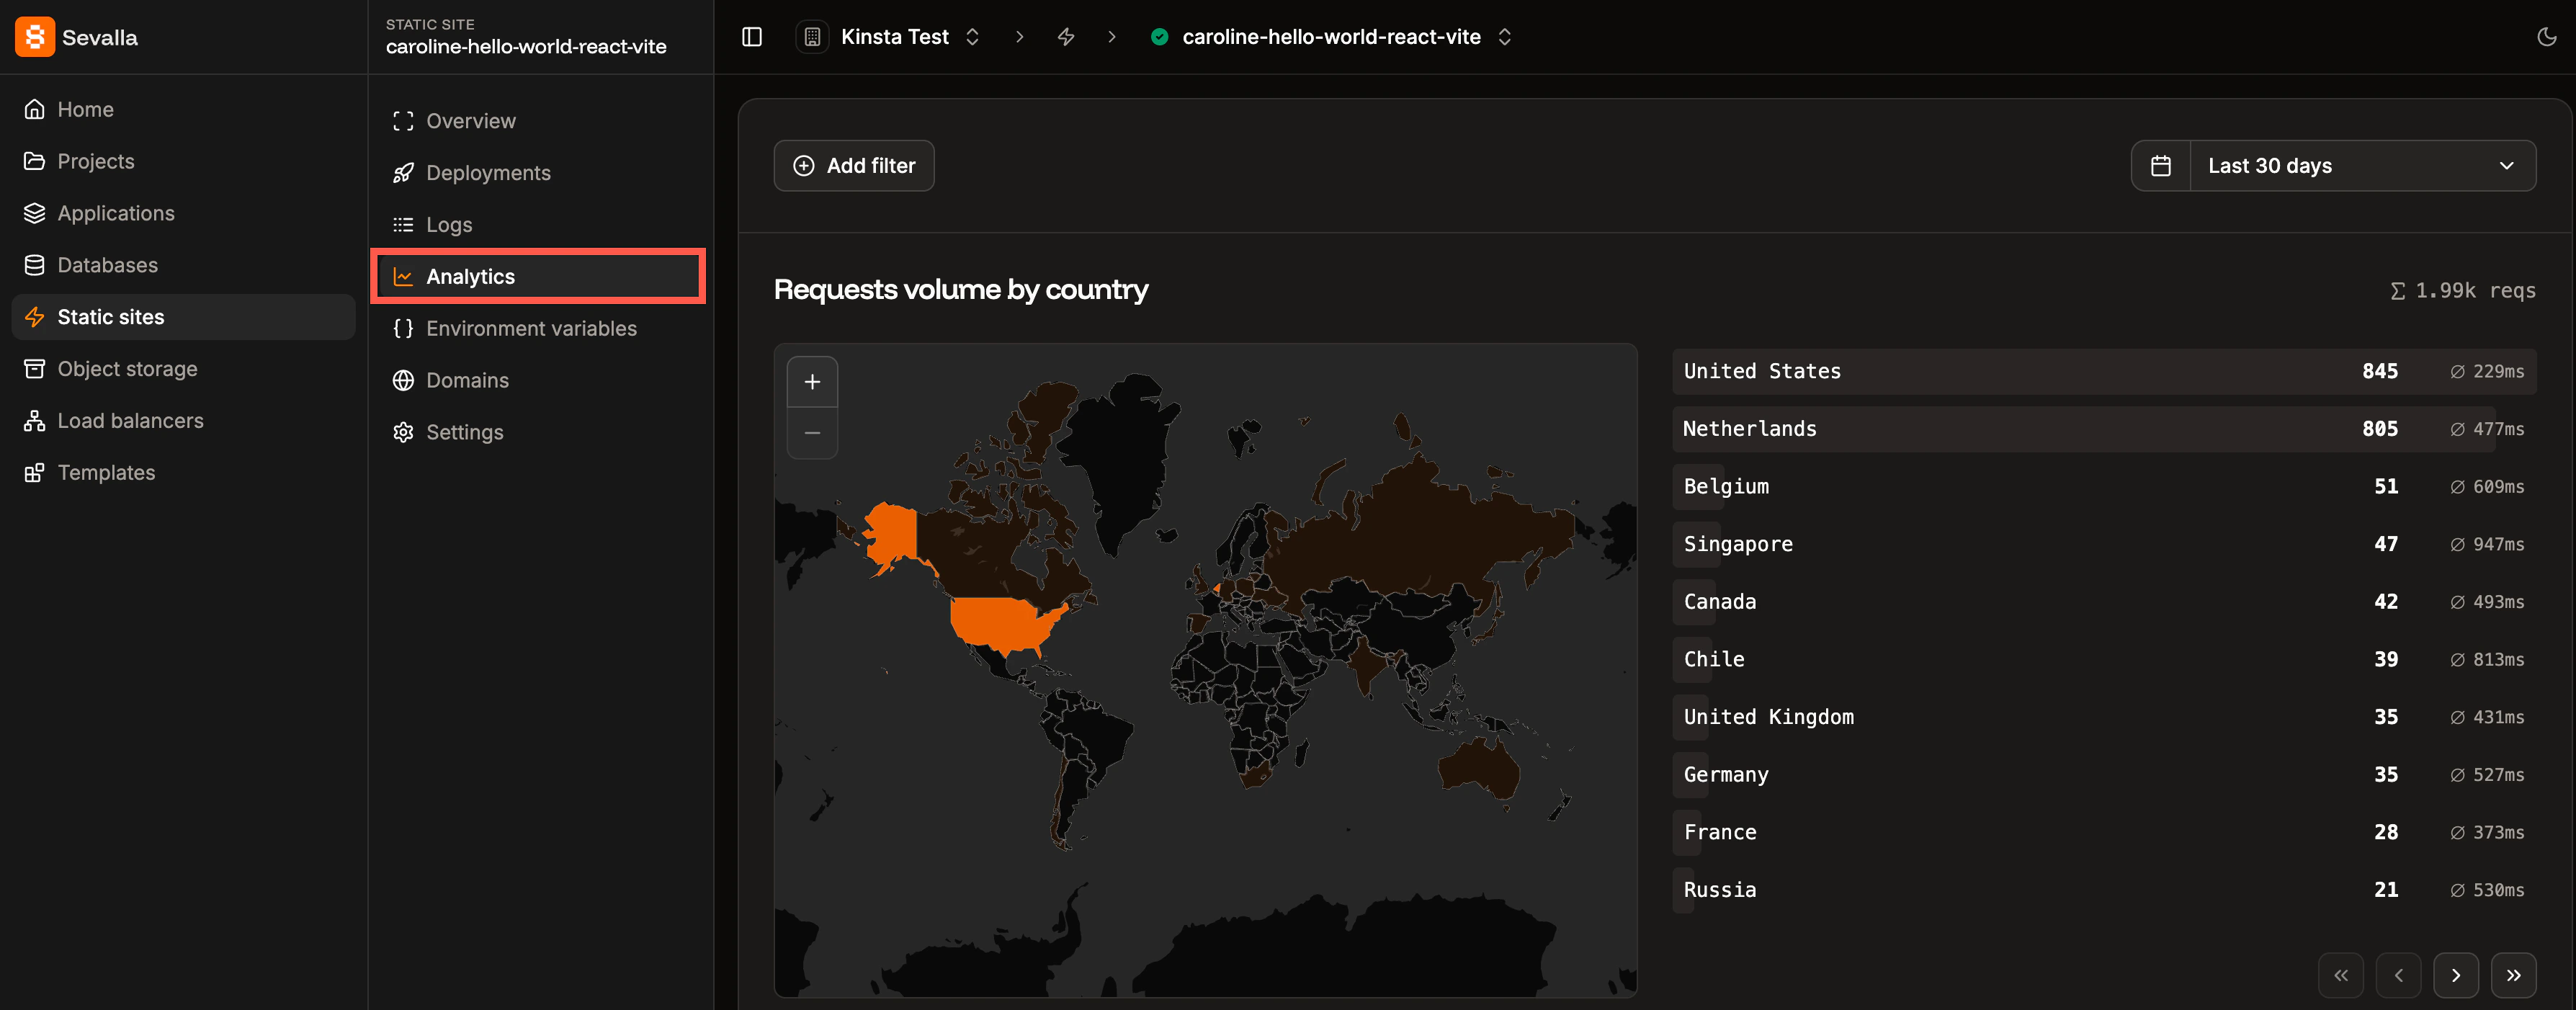2576x1010 pixels.
Task: Go to next page of countries
Action: [x=2456, y=975]
